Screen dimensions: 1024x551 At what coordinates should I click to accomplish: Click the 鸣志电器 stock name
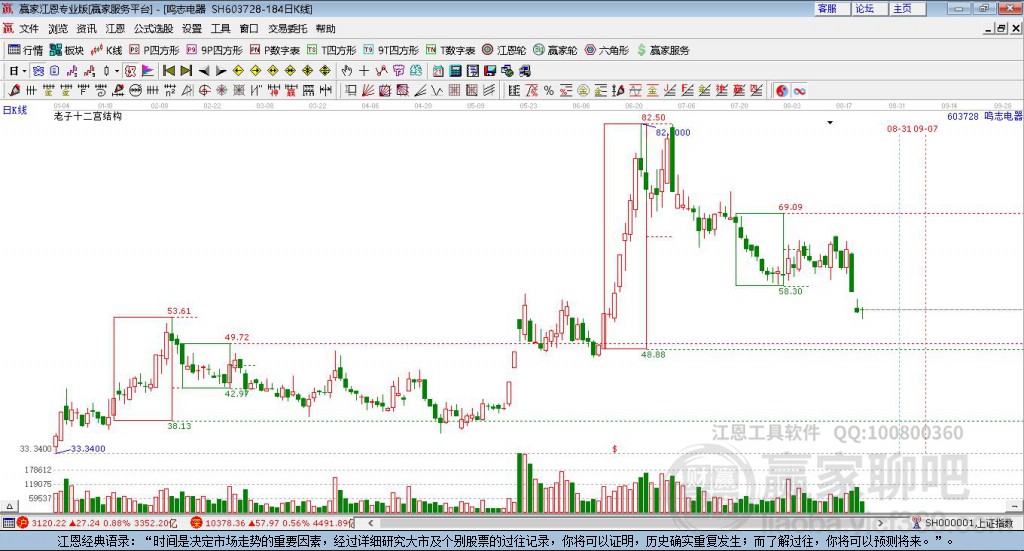pos(1003,116)
